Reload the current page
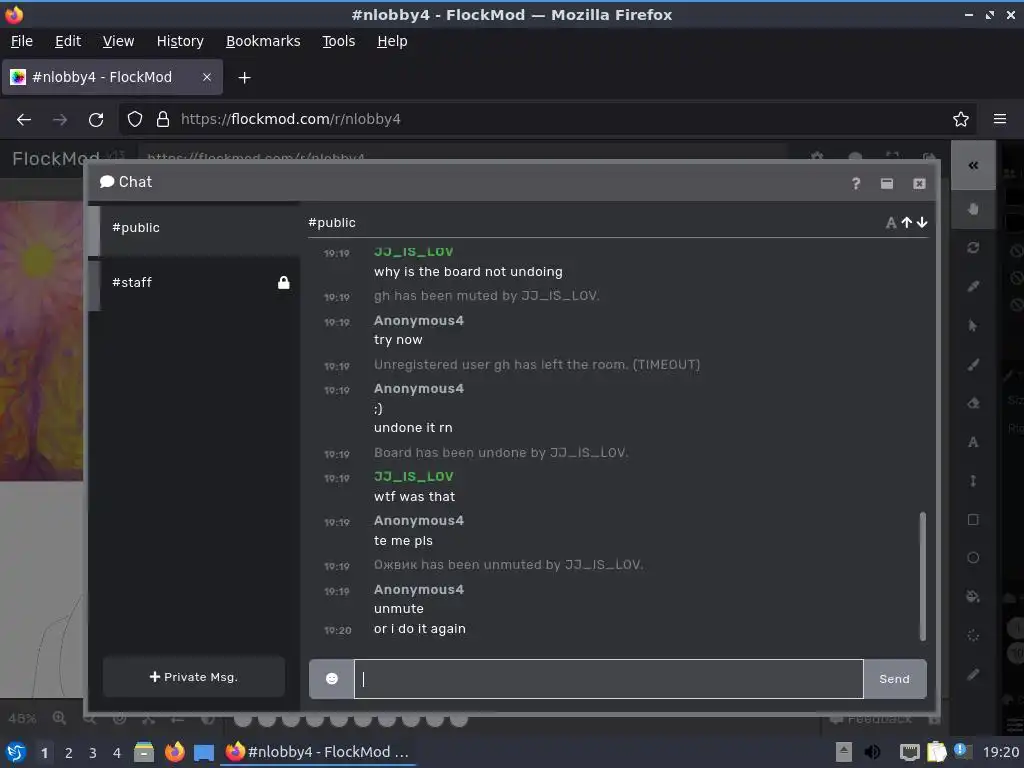Screen dimensions: 1024x768 coord(96,120)
